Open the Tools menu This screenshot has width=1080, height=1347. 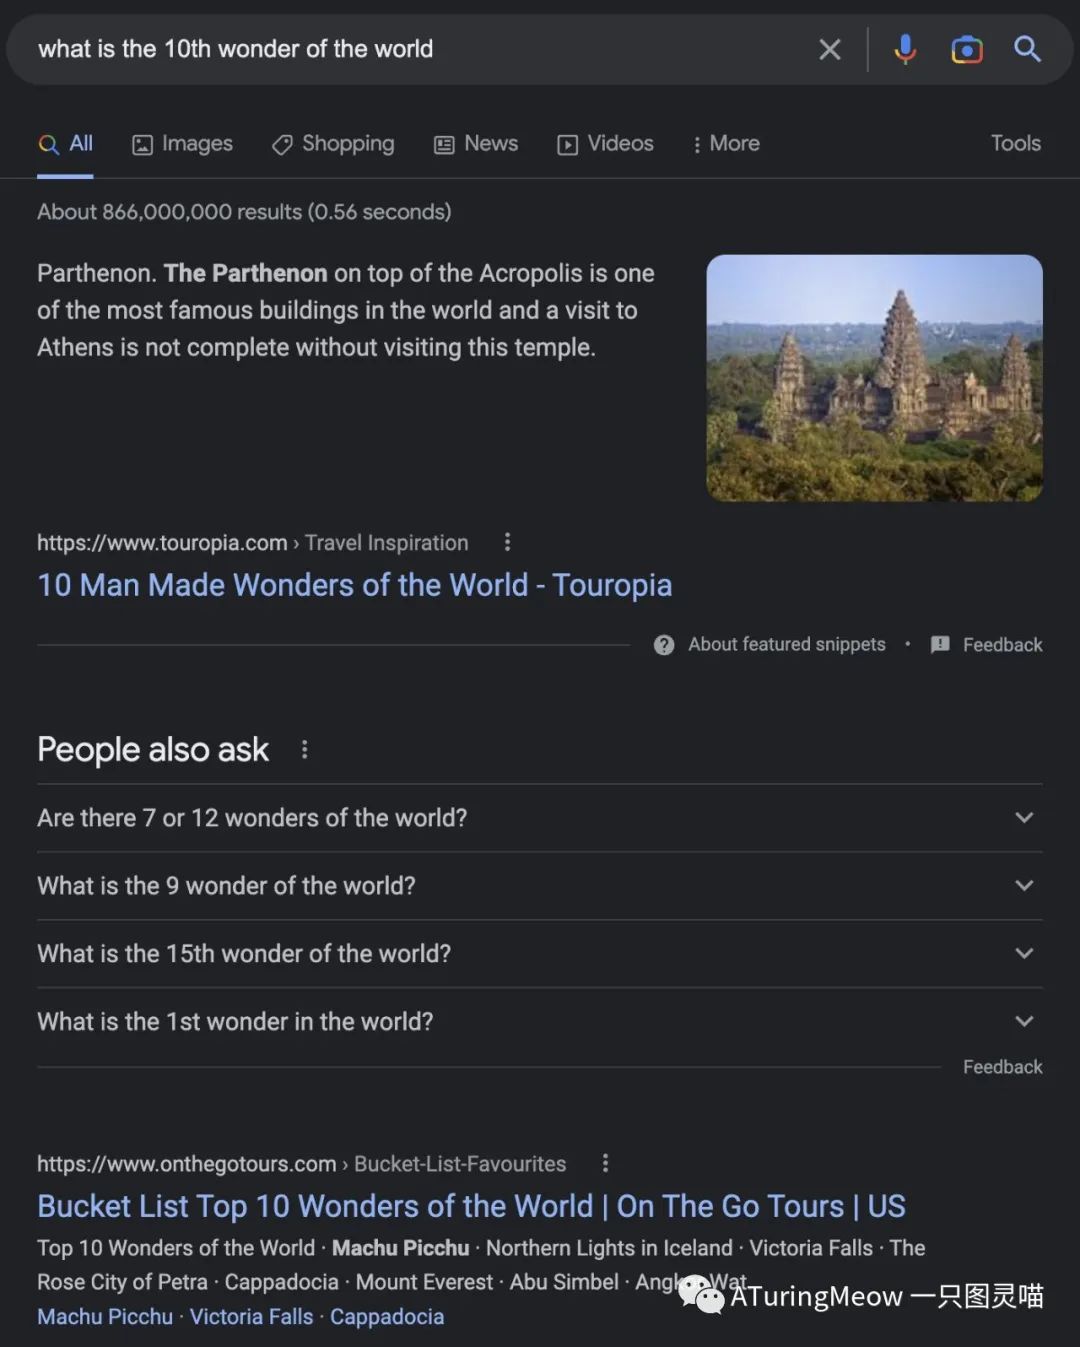[1016, 144]
